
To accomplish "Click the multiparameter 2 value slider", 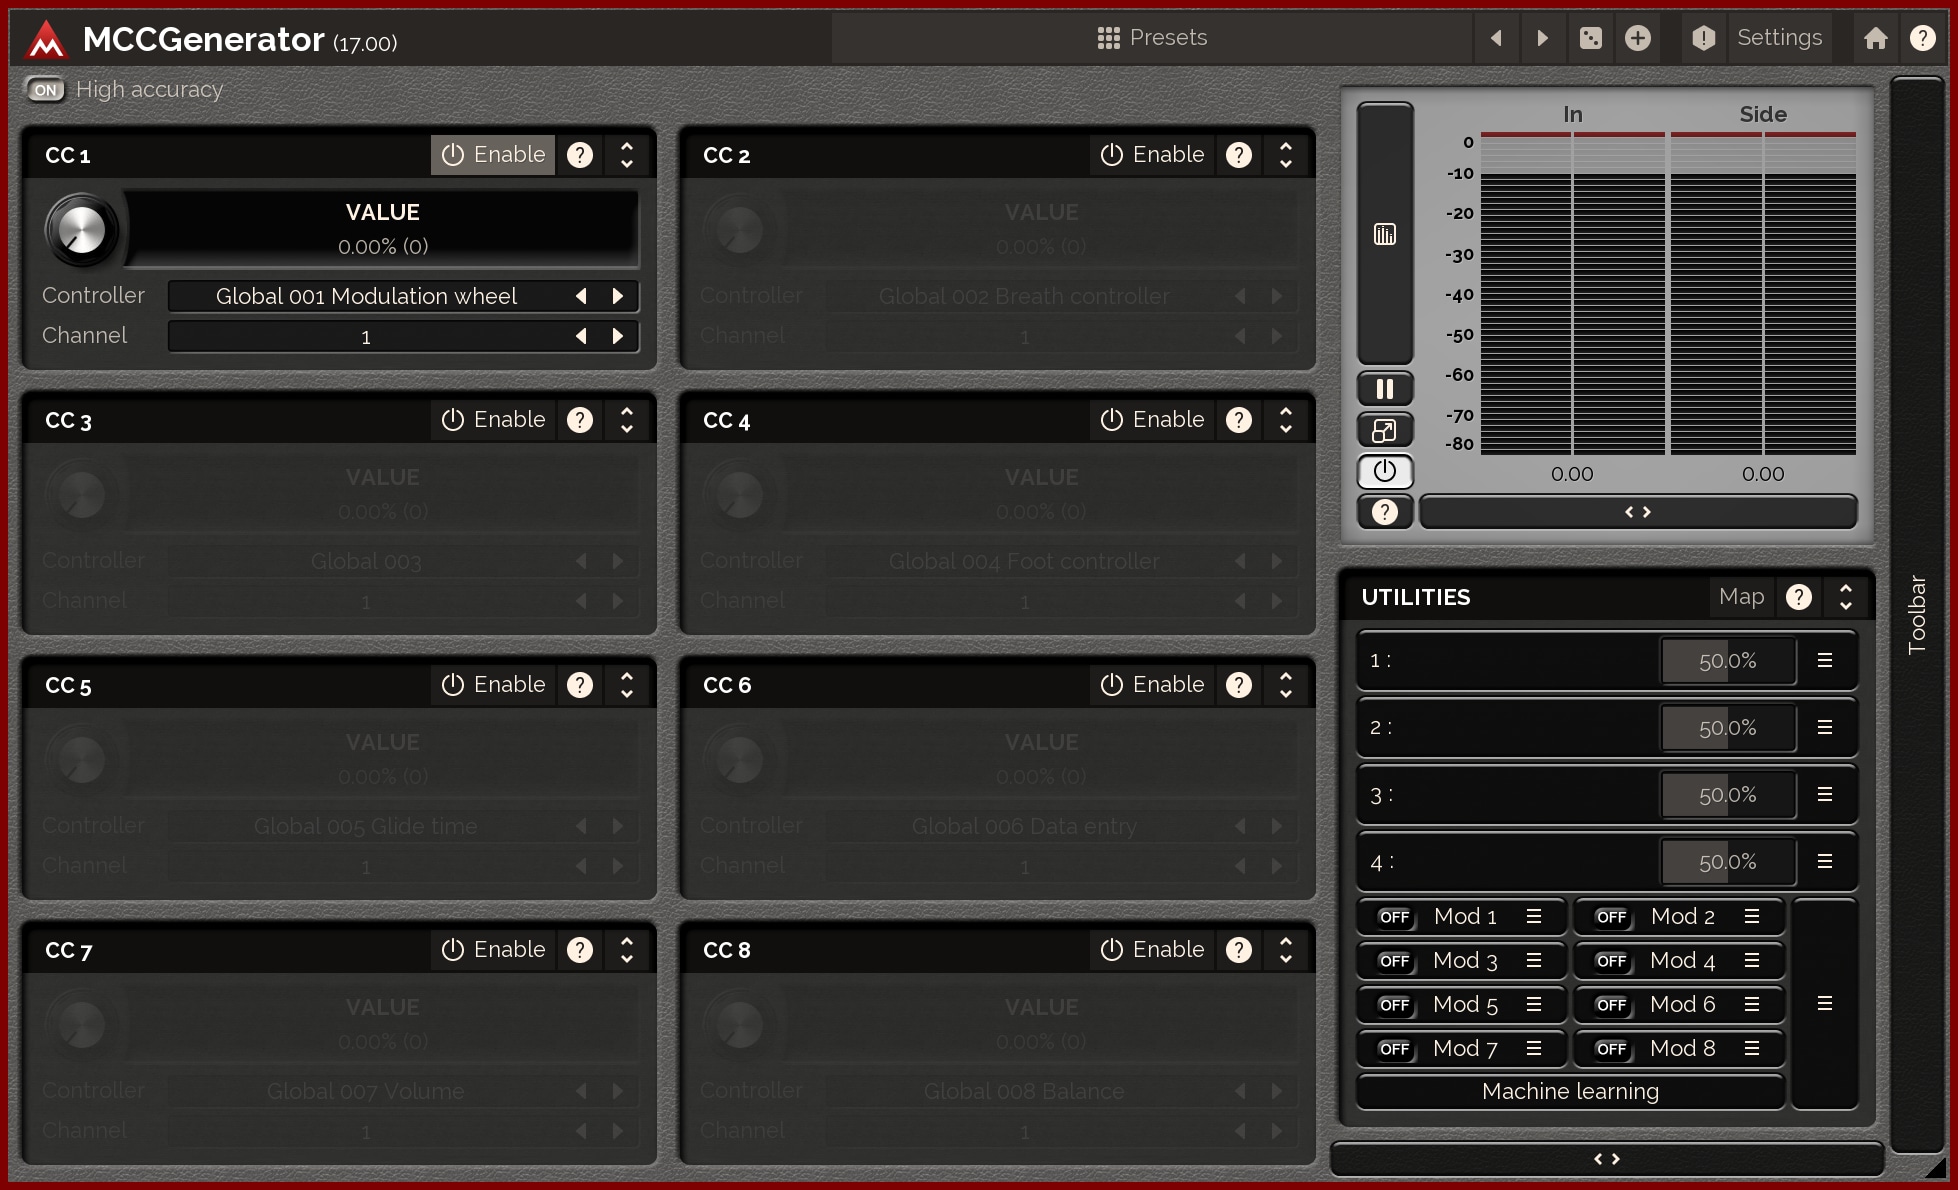I will [1727, 728].
